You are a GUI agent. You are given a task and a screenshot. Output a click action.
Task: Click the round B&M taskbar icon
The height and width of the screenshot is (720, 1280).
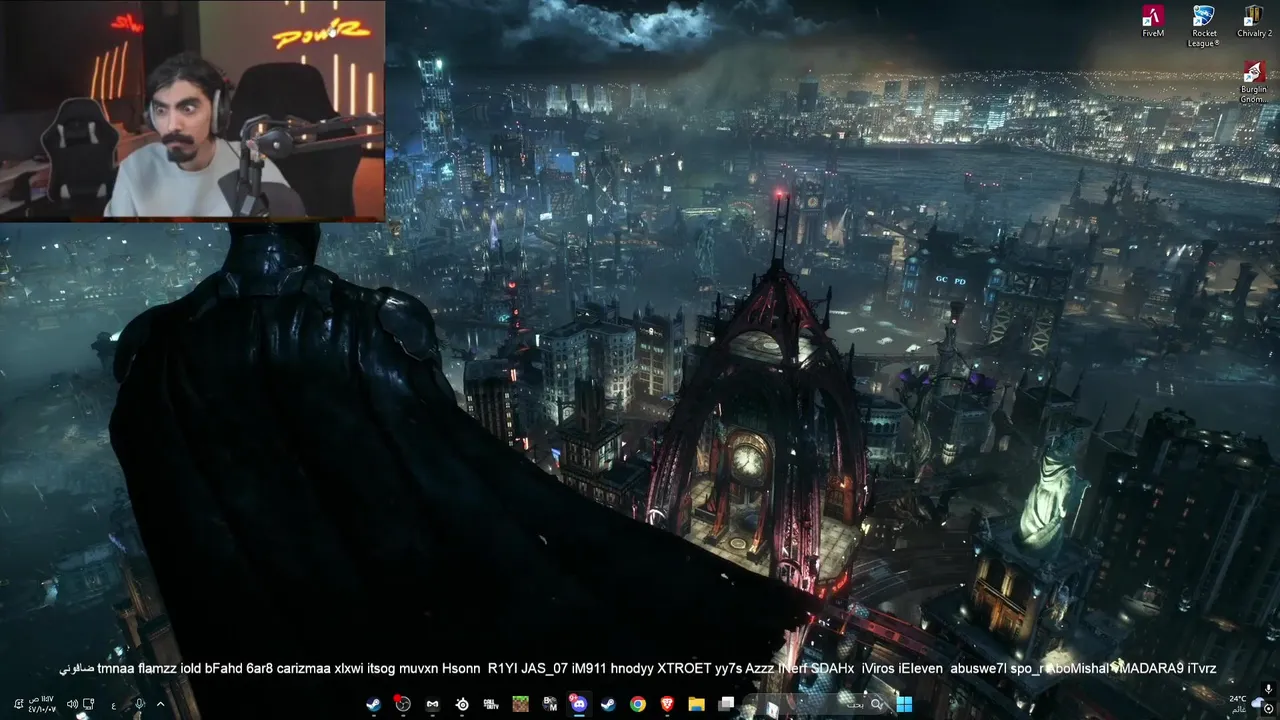click(x=549, y=704)
